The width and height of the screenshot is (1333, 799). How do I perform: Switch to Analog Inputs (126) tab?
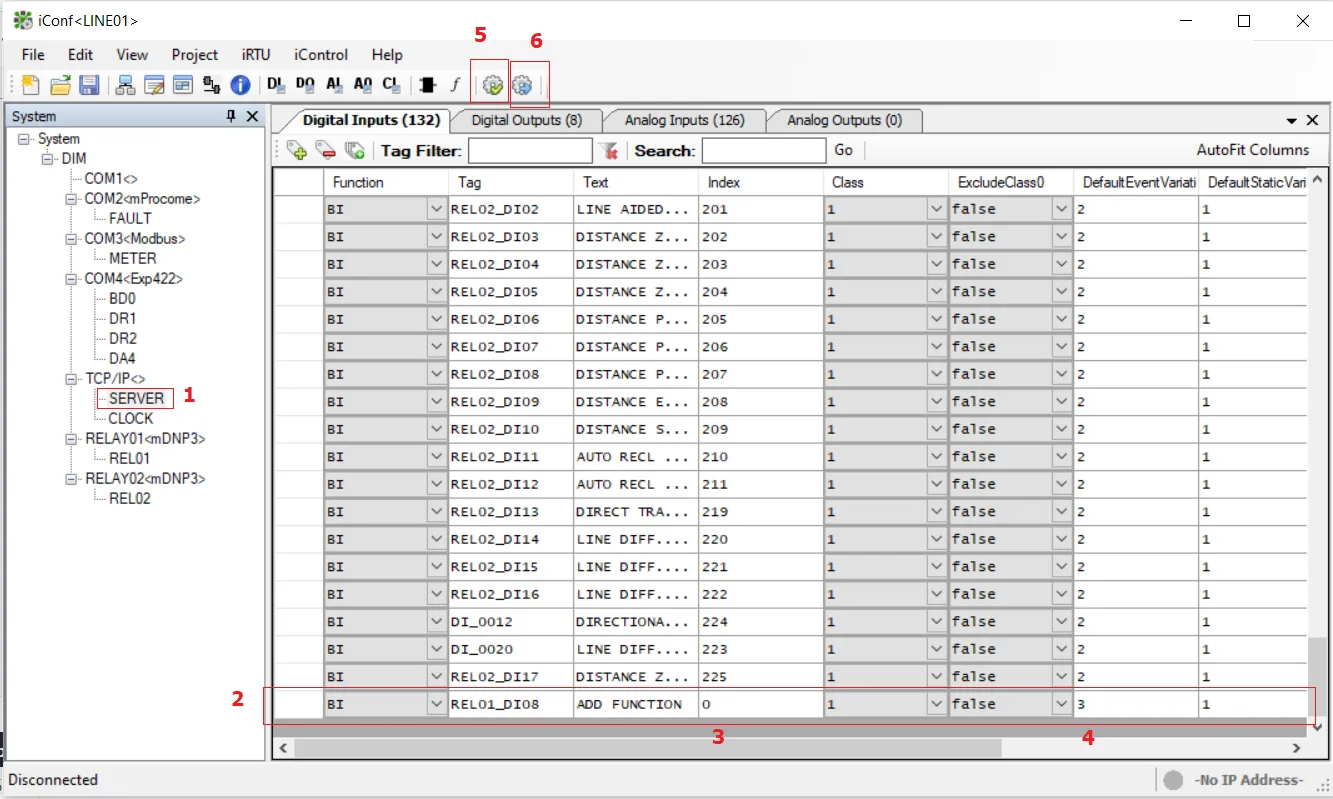(685, 120)
